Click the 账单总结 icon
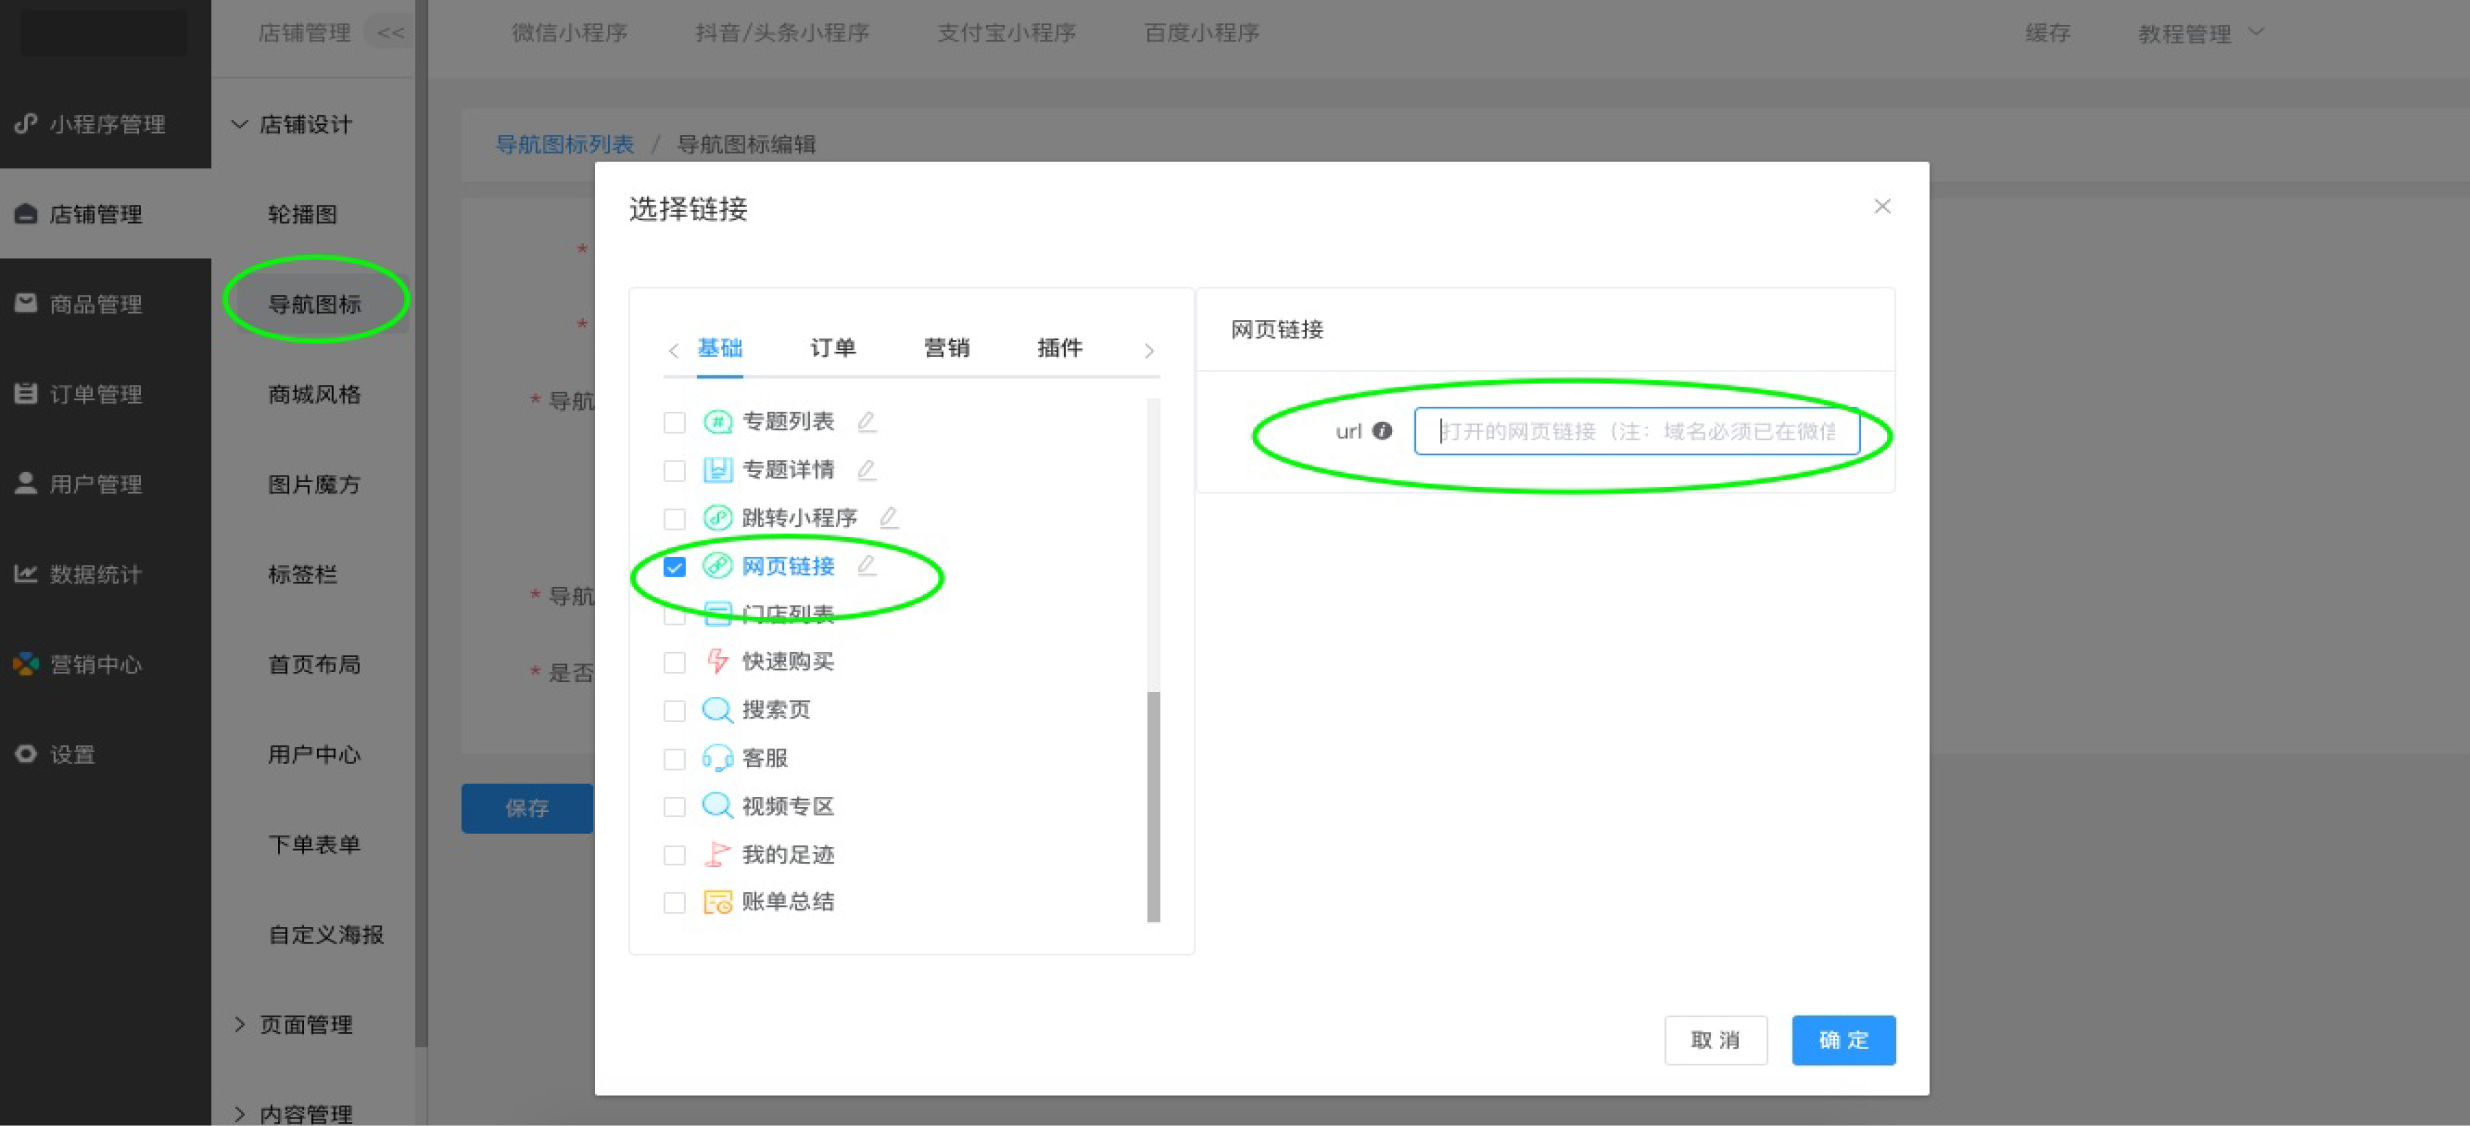The image size is (2470, 1126). tap(717, 902)
